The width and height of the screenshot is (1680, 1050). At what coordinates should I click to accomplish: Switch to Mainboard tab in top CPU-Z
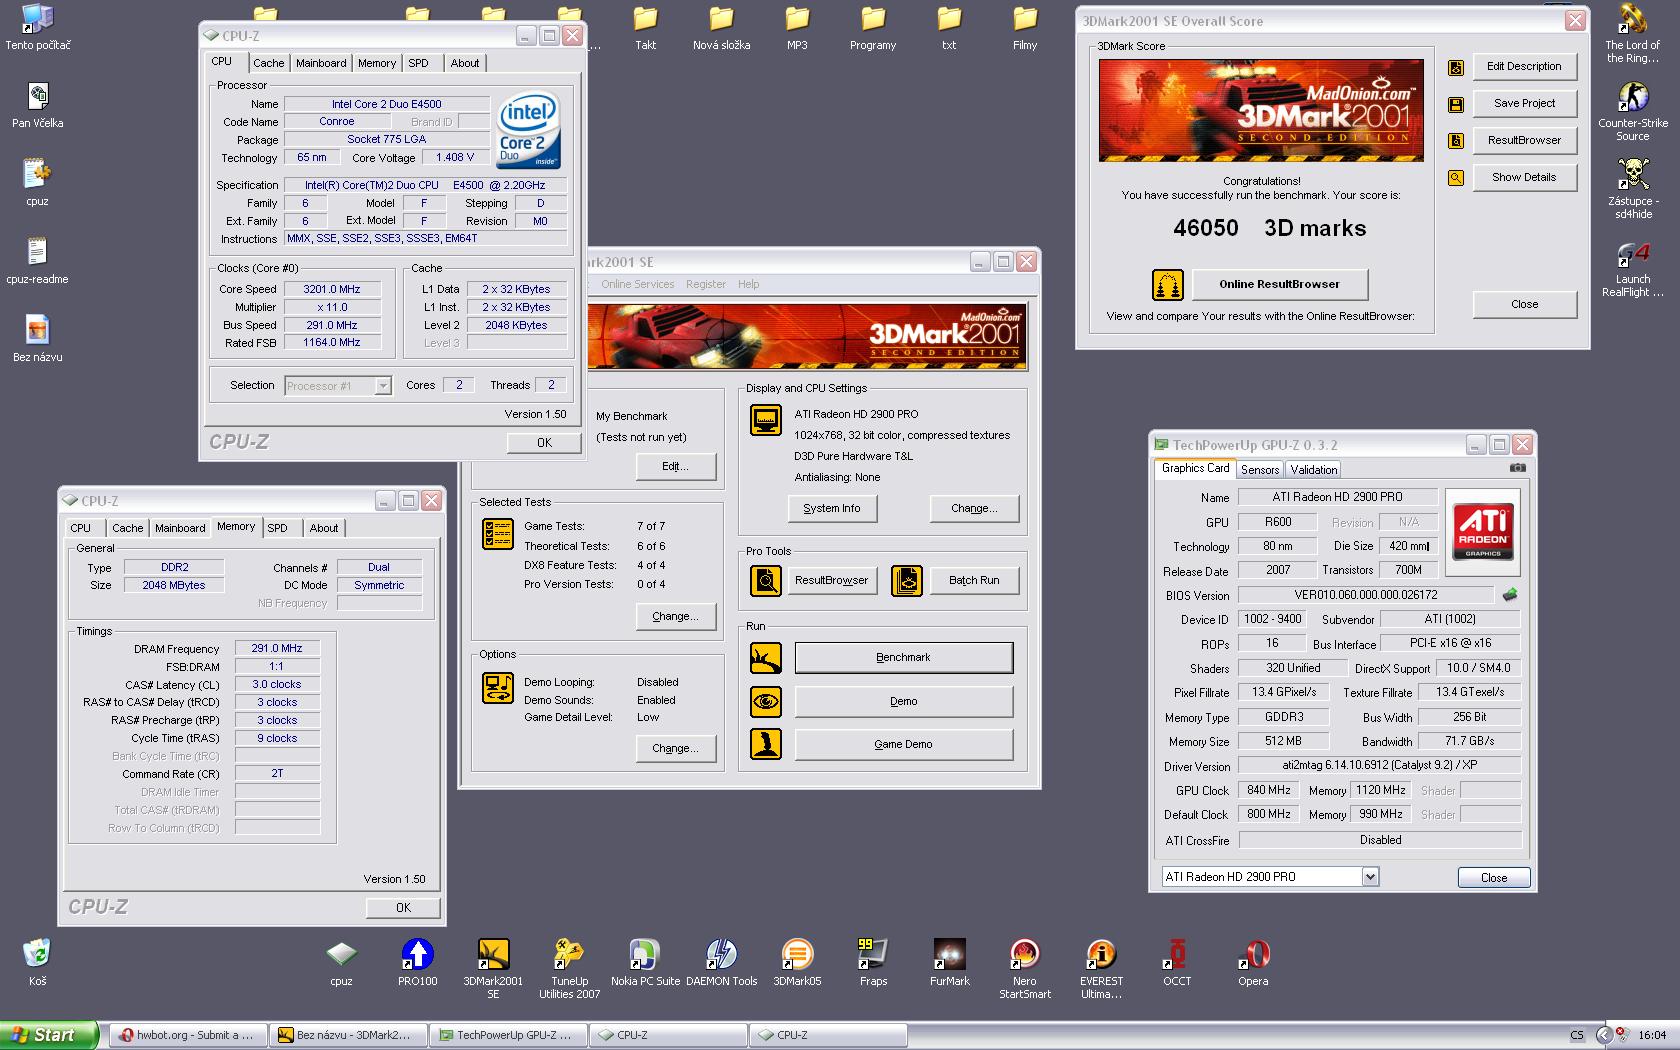[321, 63]
